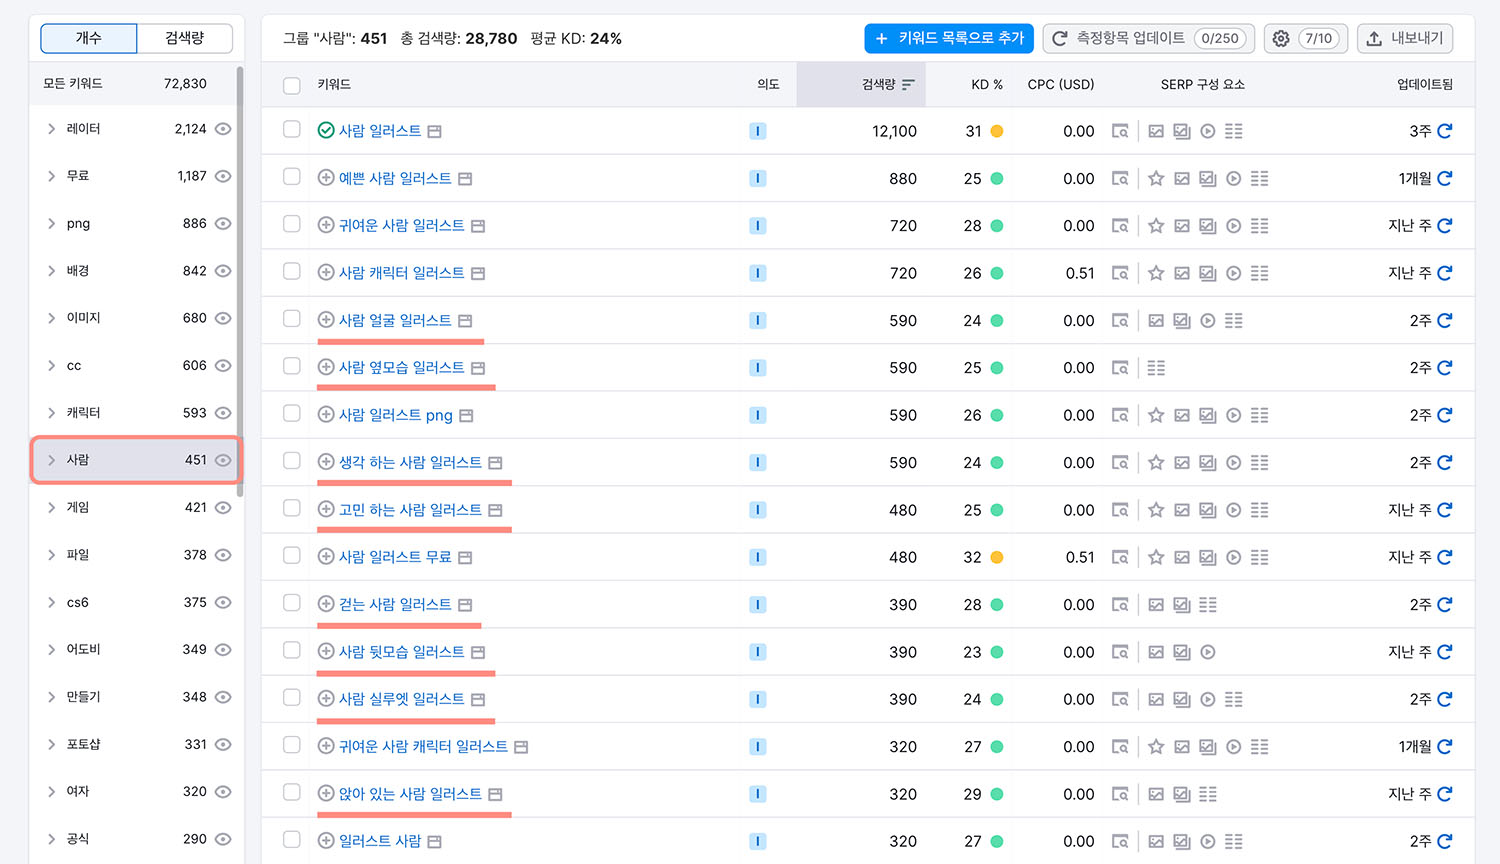Refresh metrics for 고민 하는 사람 일러스트 row
Image resolution: width=1500 pixels, height=864 pixels.
[x=1444, y=510]
